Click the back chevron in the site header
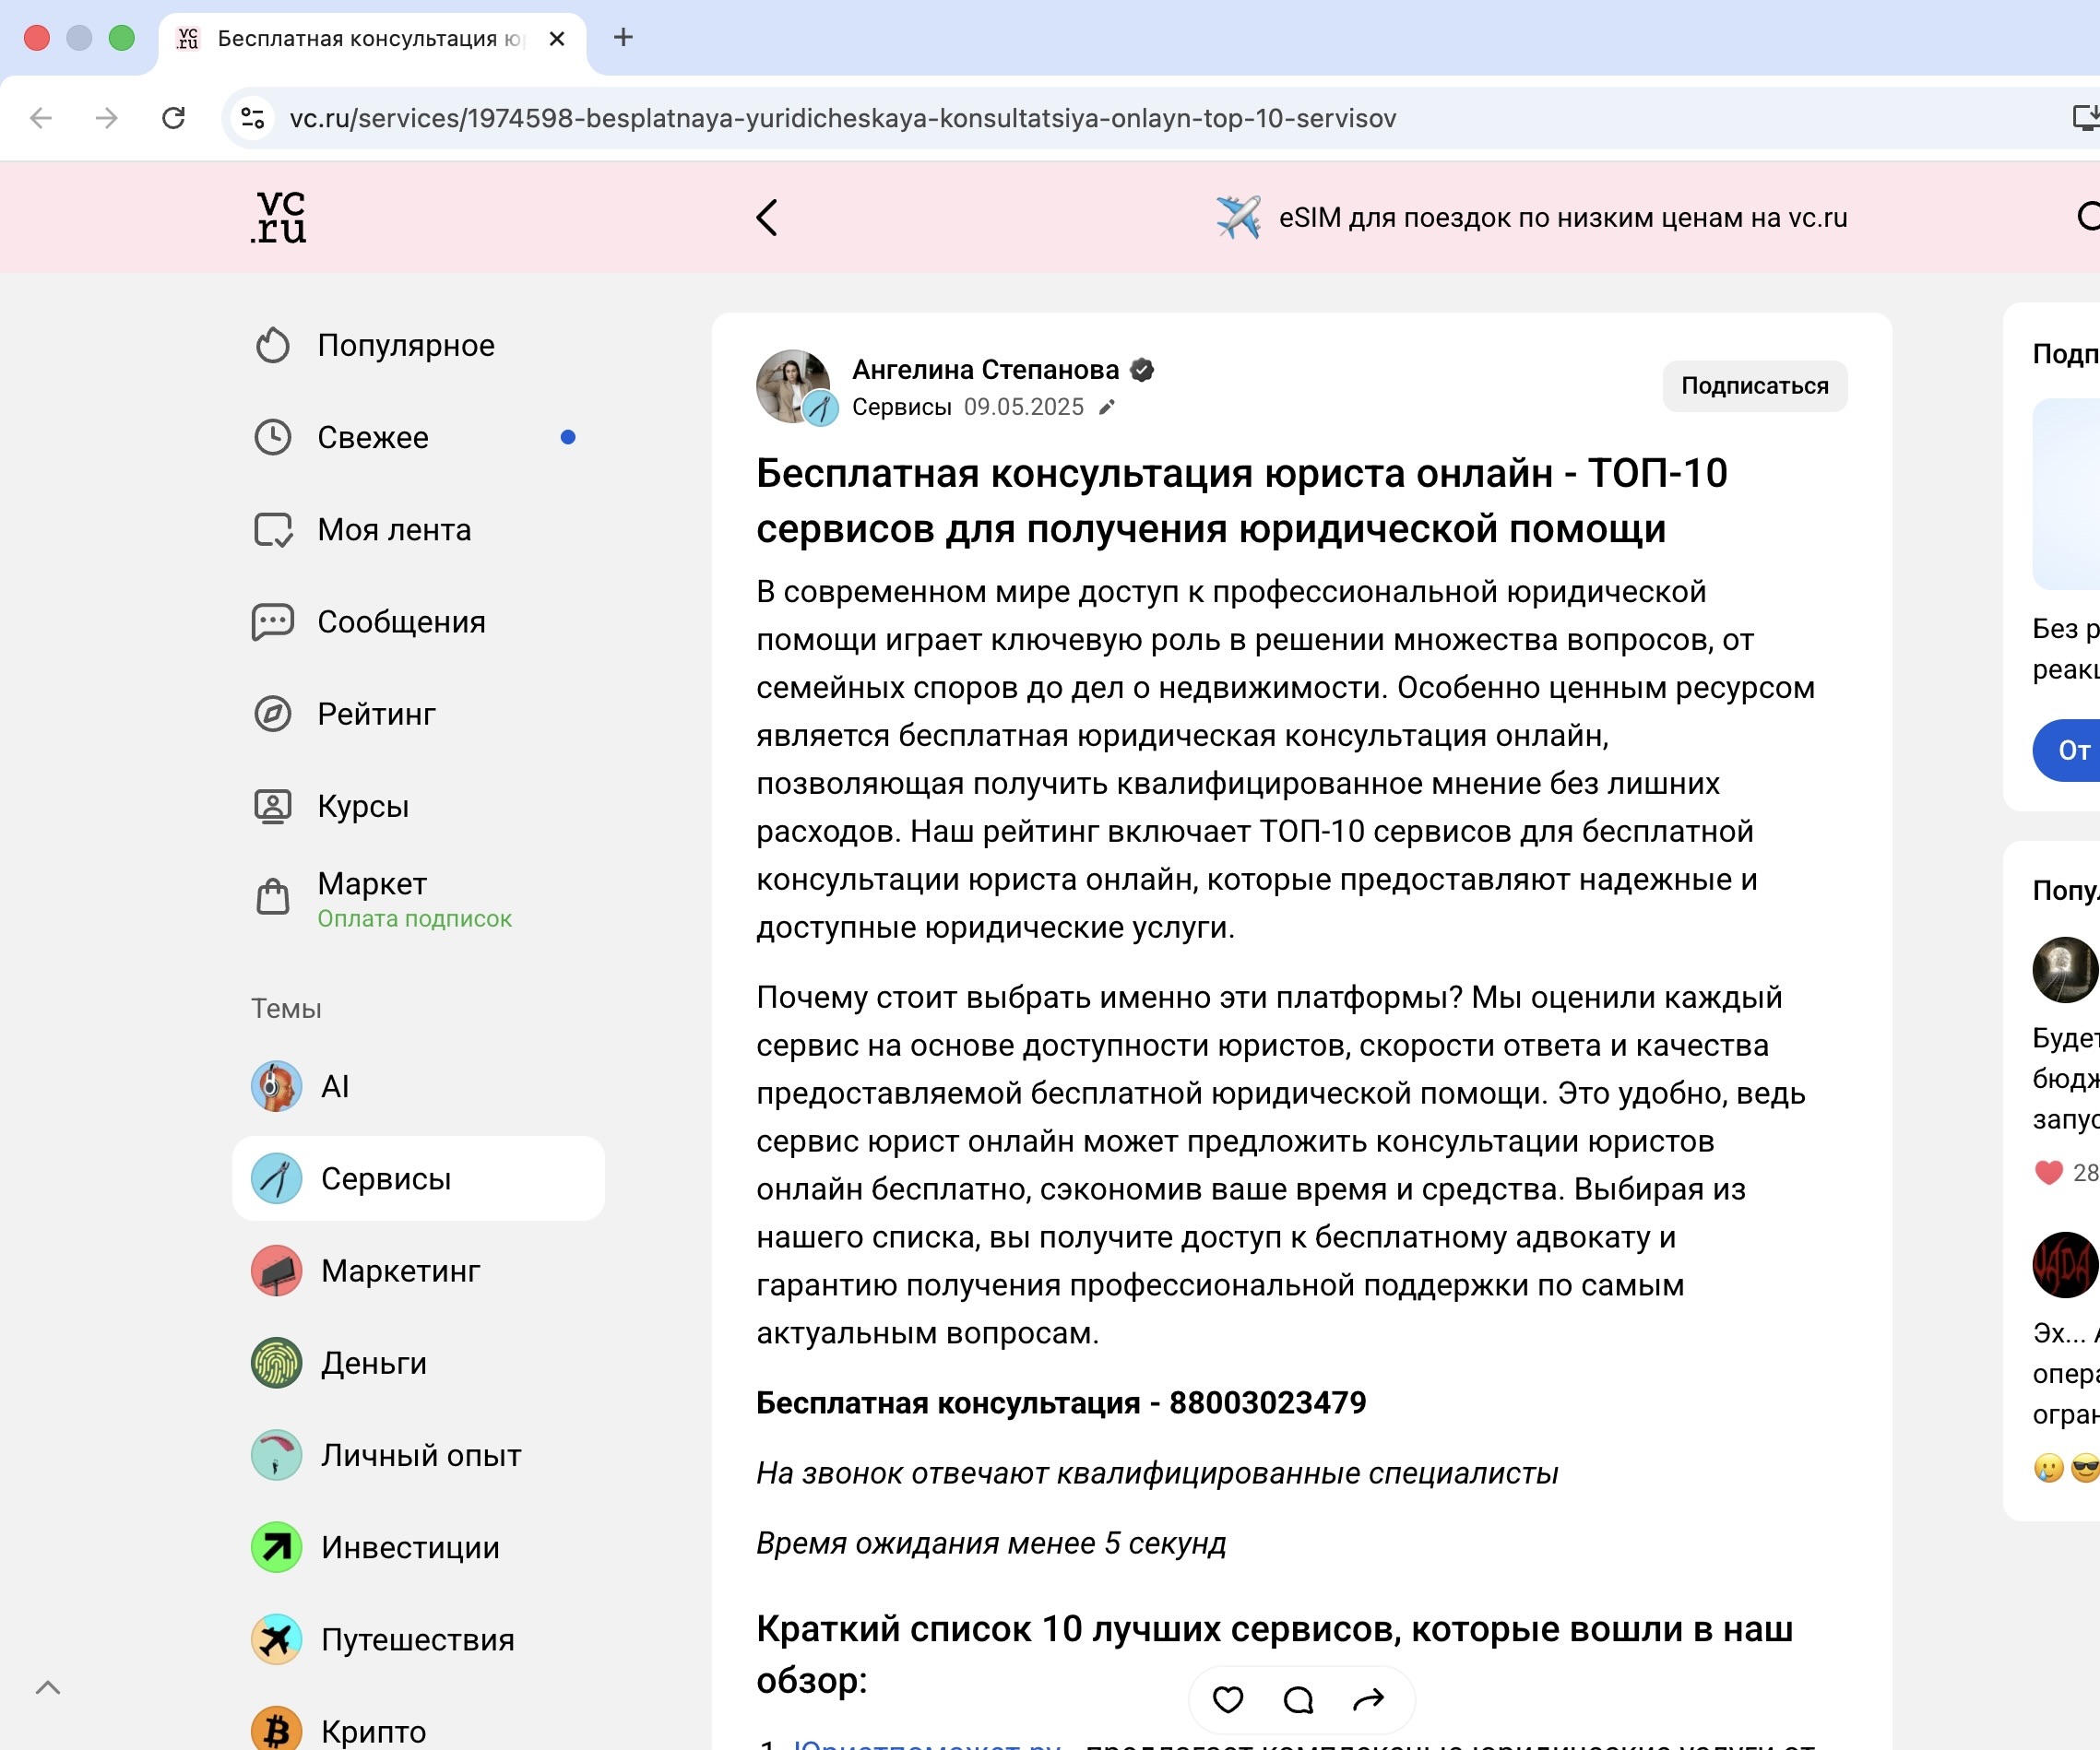This screenshot has height=1750, width=2100. (x=767, y=217)
